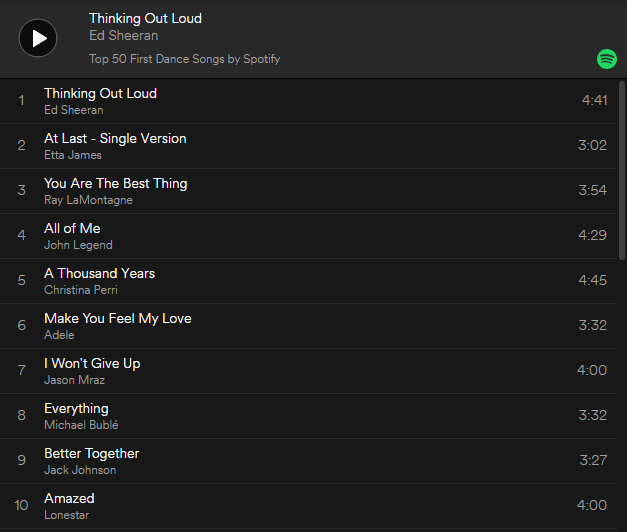Click Jason Mraz artist name under track 7
The image size is (627, 532).
coord(74,380)
